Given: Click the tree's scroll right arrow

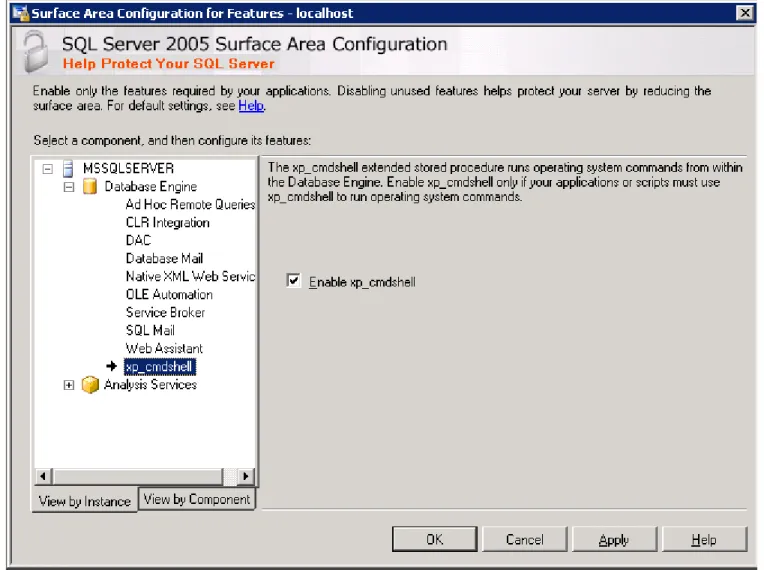Looking at the screenshot, I should coord(246,476).
